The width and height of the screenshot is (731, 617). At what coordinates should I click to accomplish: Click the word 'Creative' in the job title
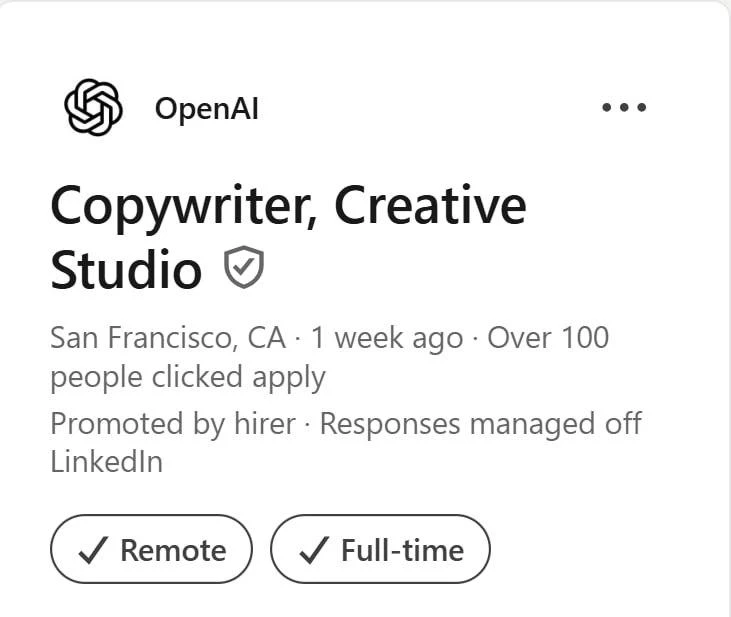pos(430,205)
